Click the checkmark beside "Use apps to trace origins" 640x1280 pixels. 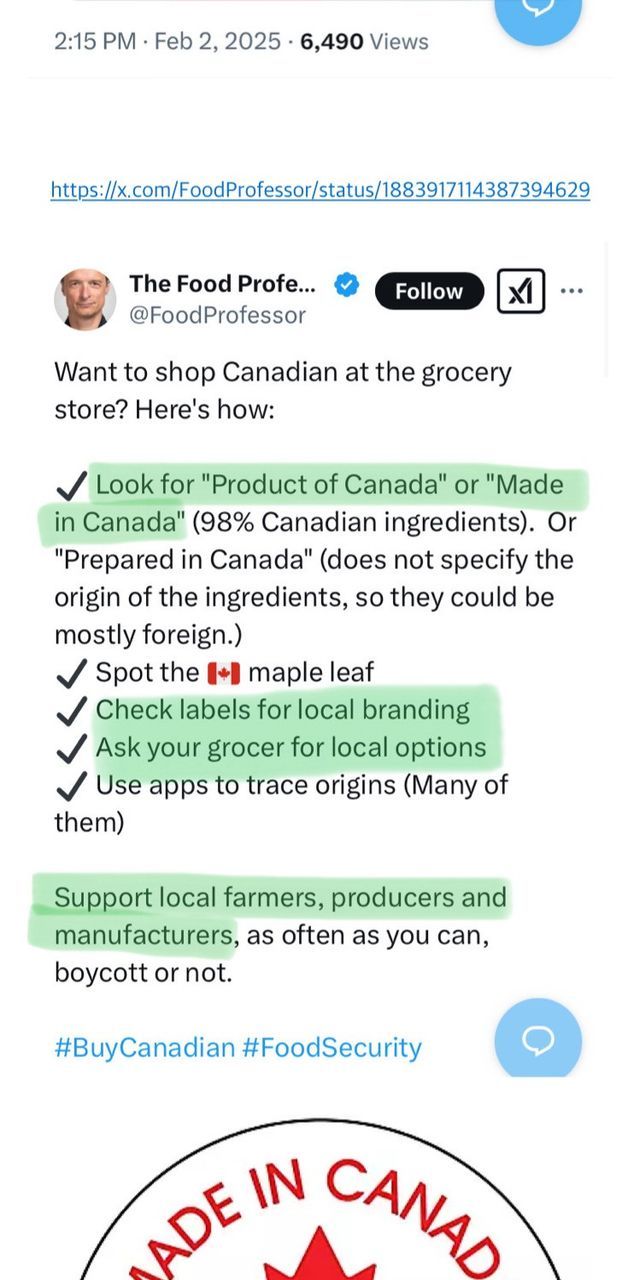tap(70, 786)
